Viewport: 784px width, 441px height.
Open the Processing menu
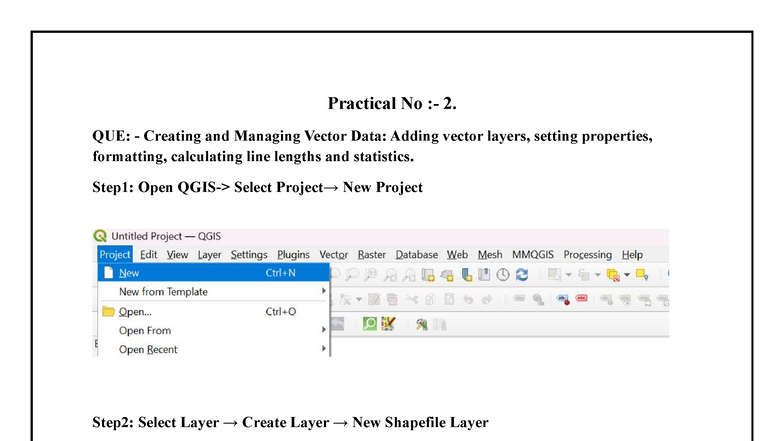click(588, 254)
